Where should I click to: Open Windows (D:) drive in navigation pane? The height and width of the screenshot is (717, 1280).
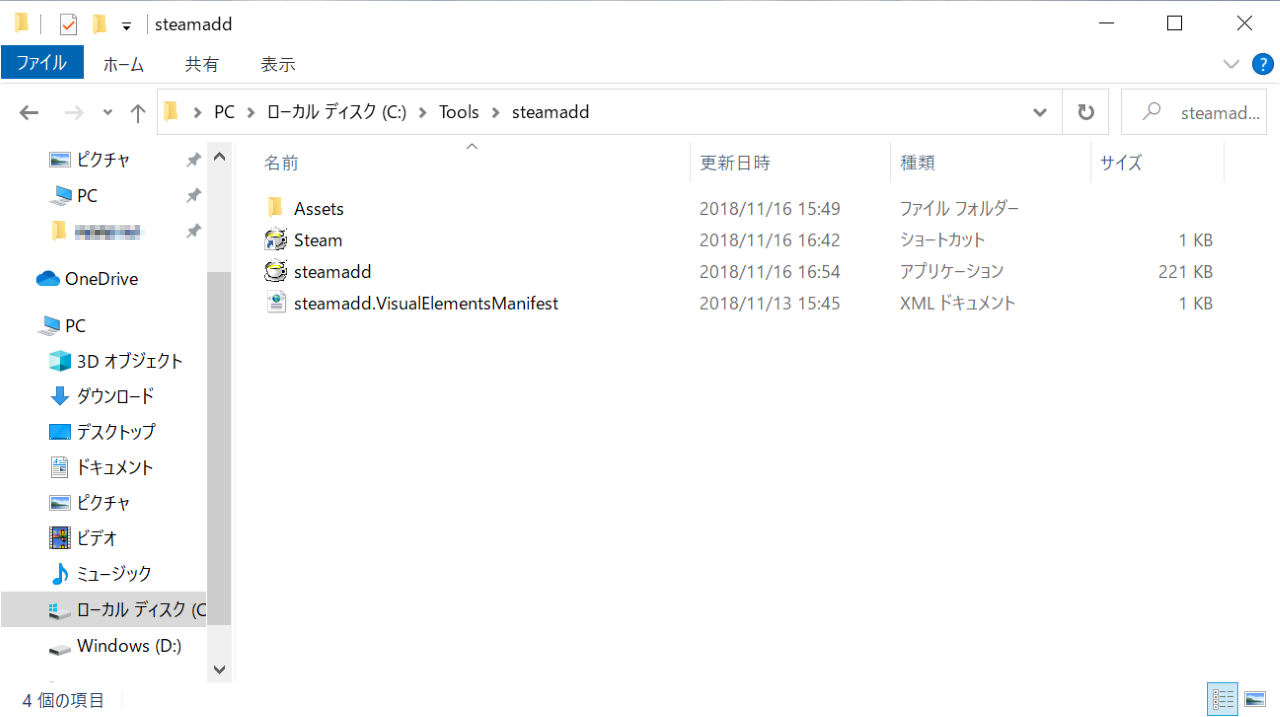pyautogui.click(x=129, y=646)
